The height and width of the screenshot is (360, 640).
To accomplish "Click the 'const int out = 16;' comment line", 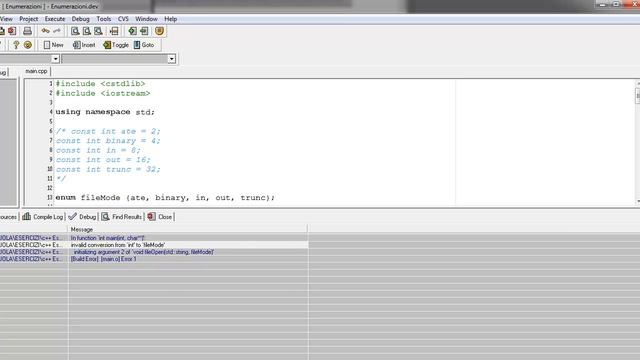I will (103, 160).
